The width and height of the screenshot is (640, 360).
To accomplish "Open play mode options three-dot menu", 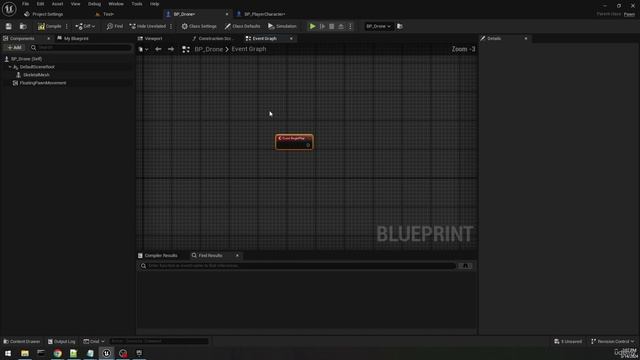I will point(350,26).
